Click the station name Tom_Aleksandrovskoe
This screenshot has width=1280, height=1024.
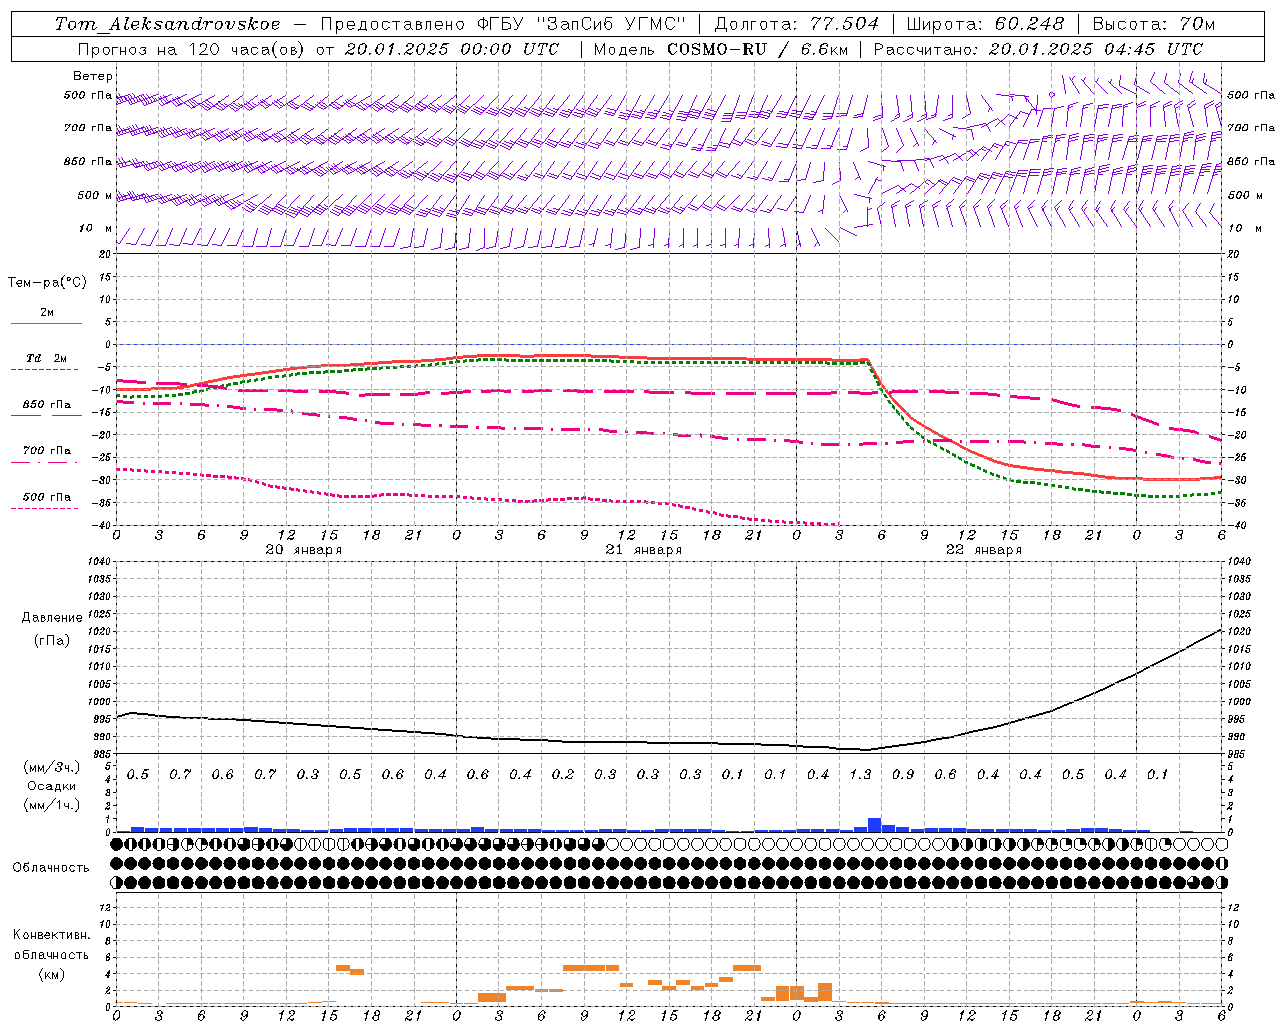click(168, 24)
